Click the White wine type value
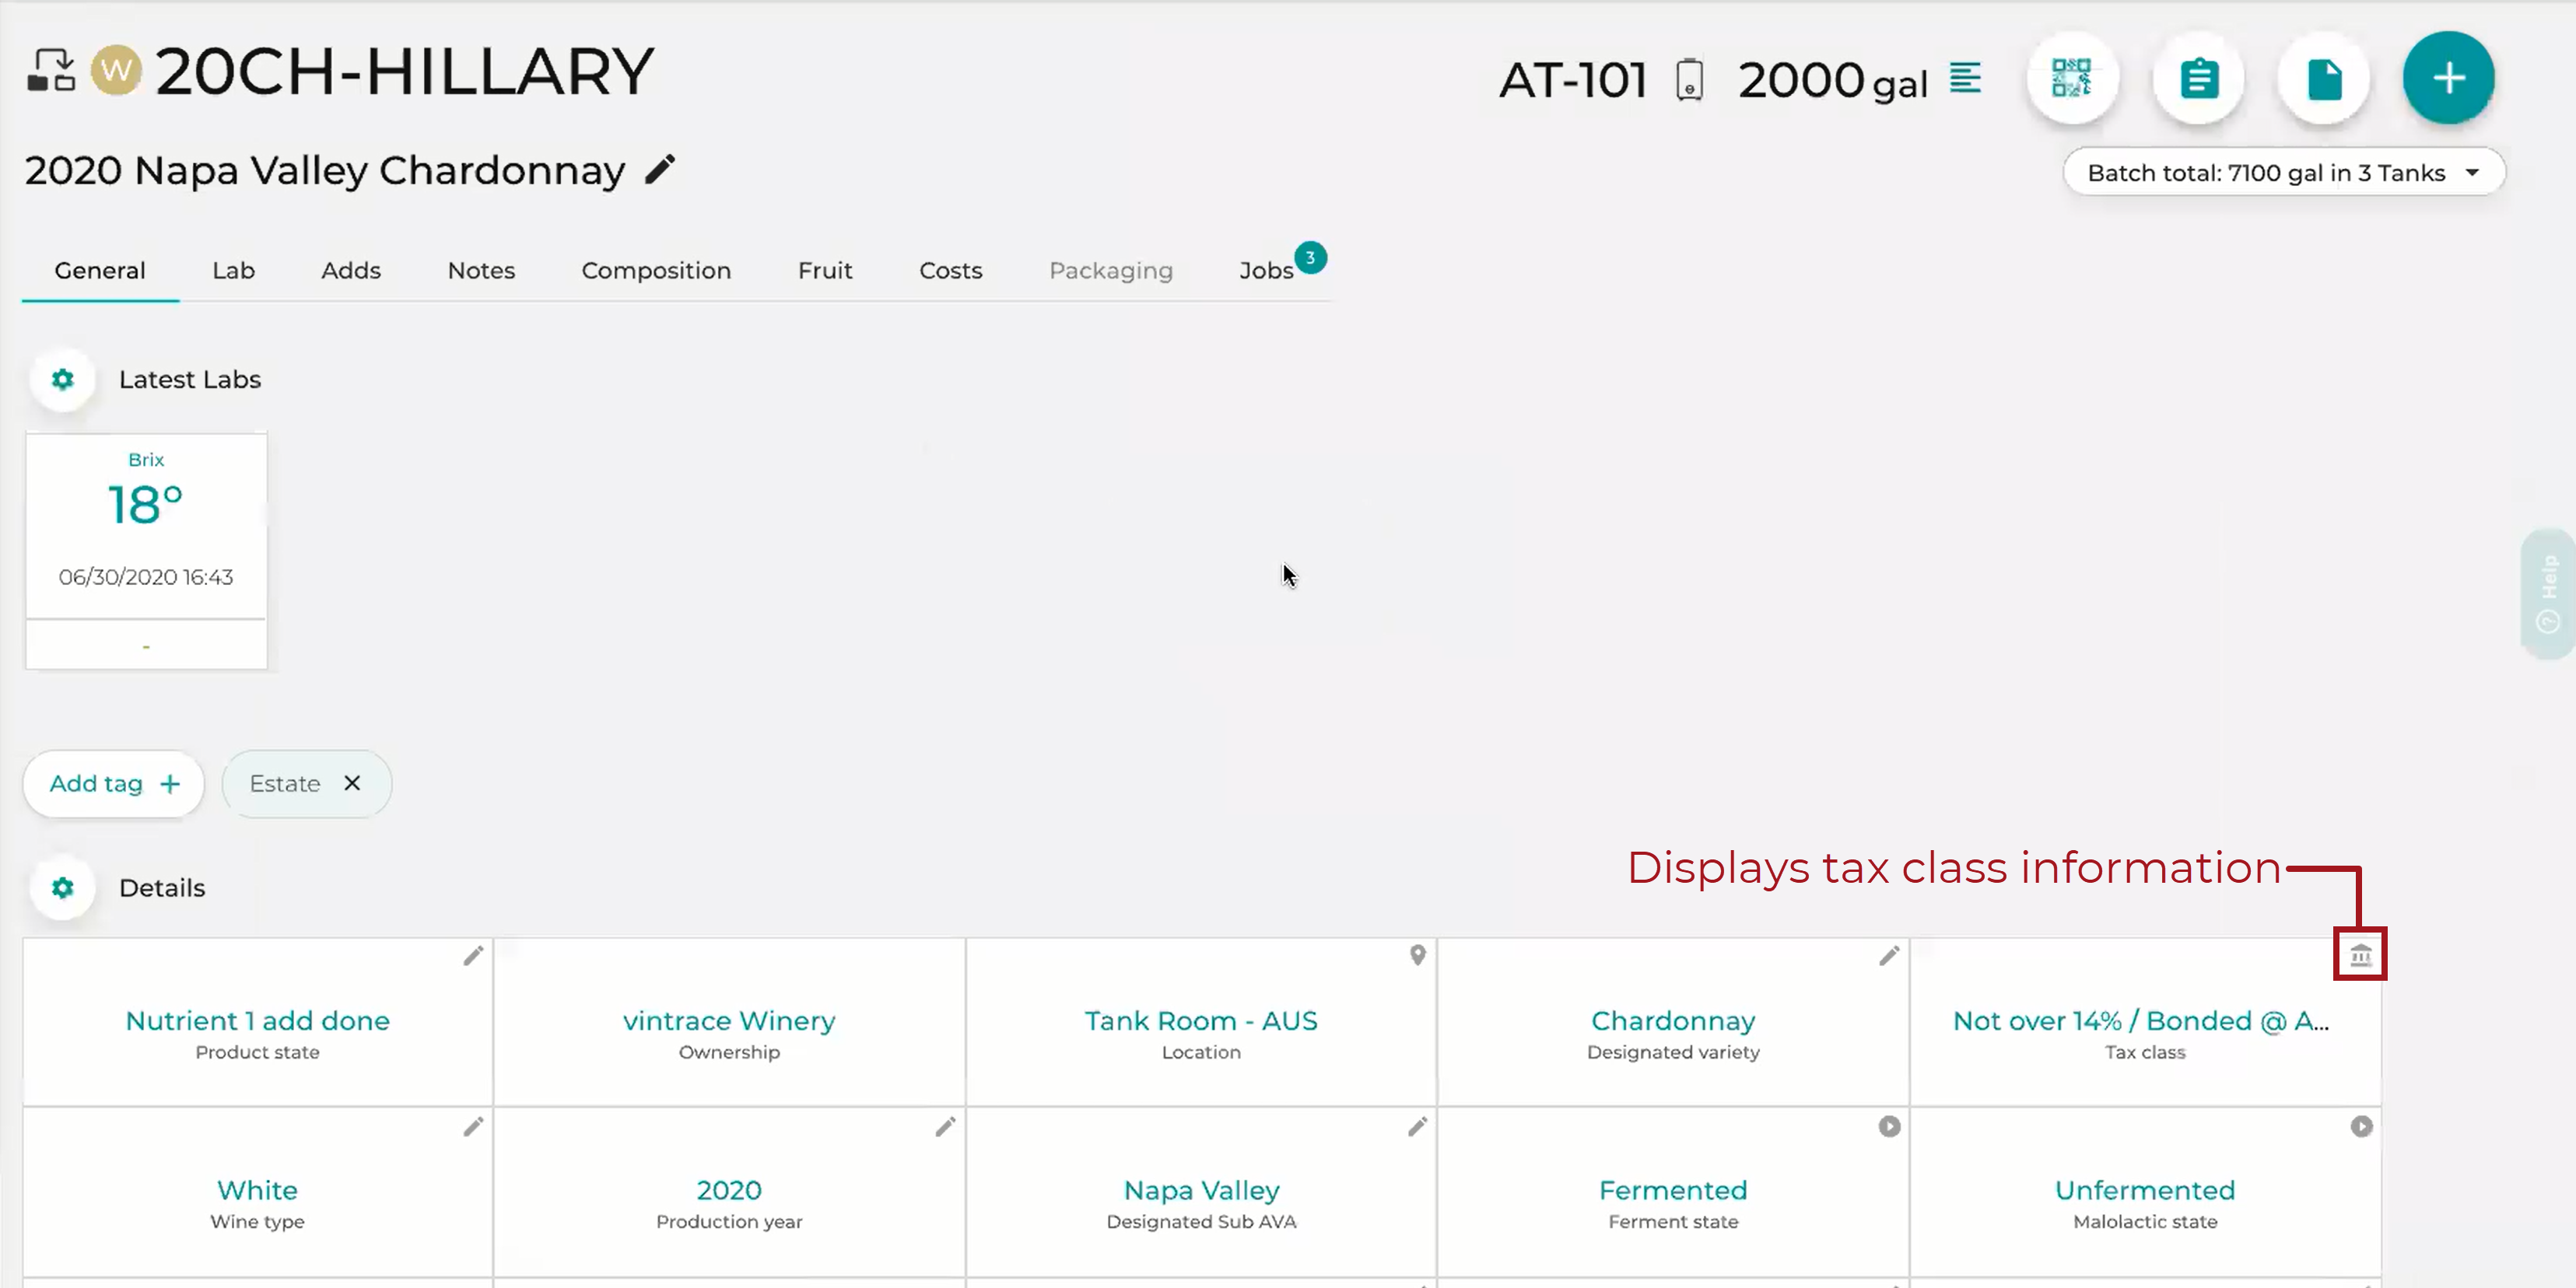Screen dimensions: 2576x1288 (x=257, y=1190)
